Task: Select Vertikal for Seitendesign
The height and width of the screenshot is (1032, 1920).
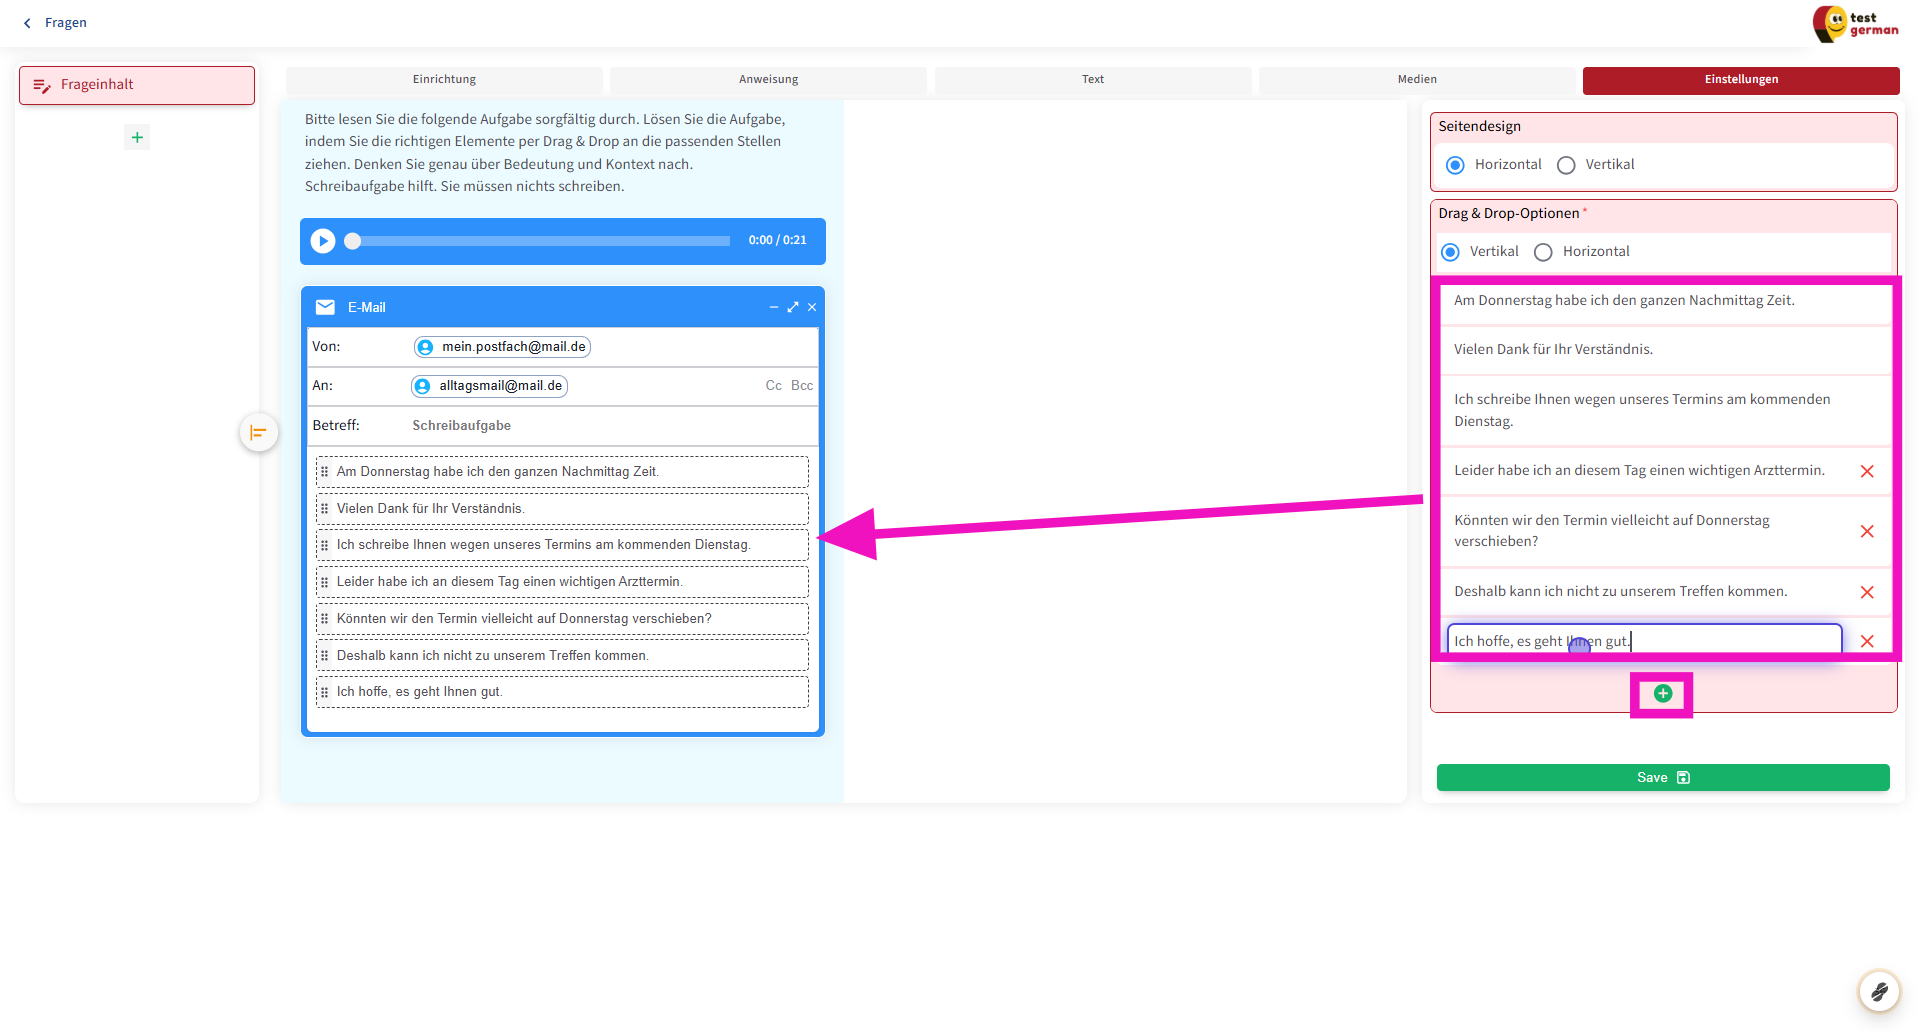Action: (x=1567, y=165)
